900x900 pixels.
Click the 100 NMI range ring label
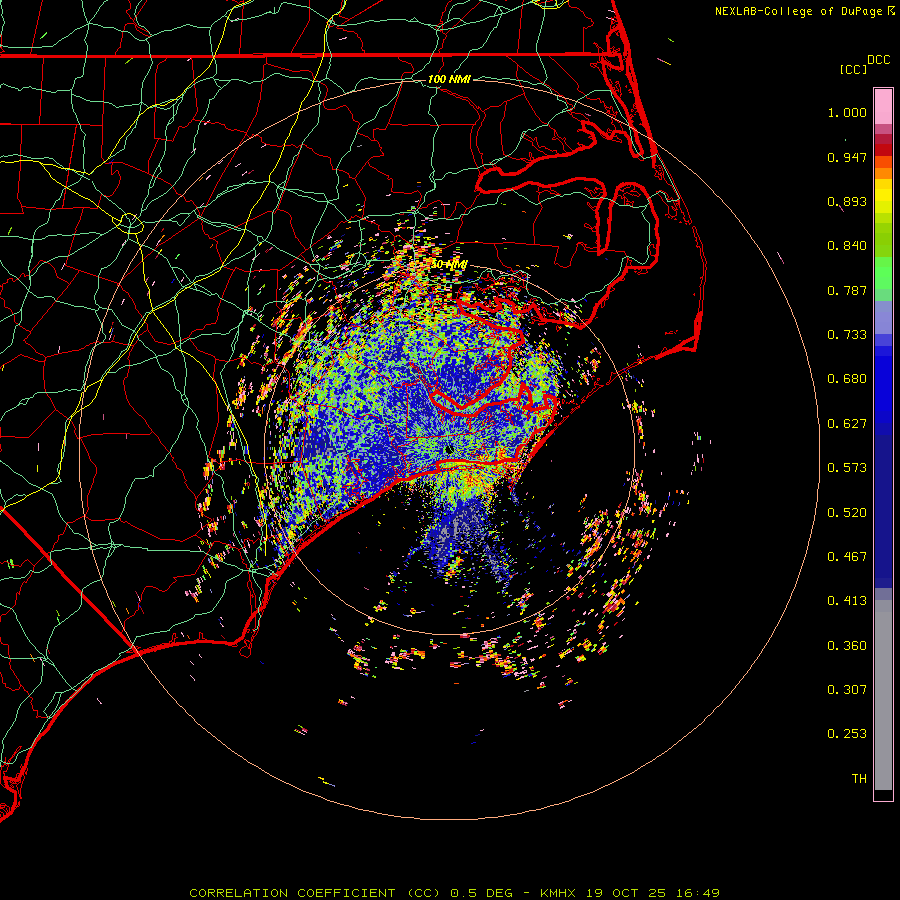[x=449, y=79]
